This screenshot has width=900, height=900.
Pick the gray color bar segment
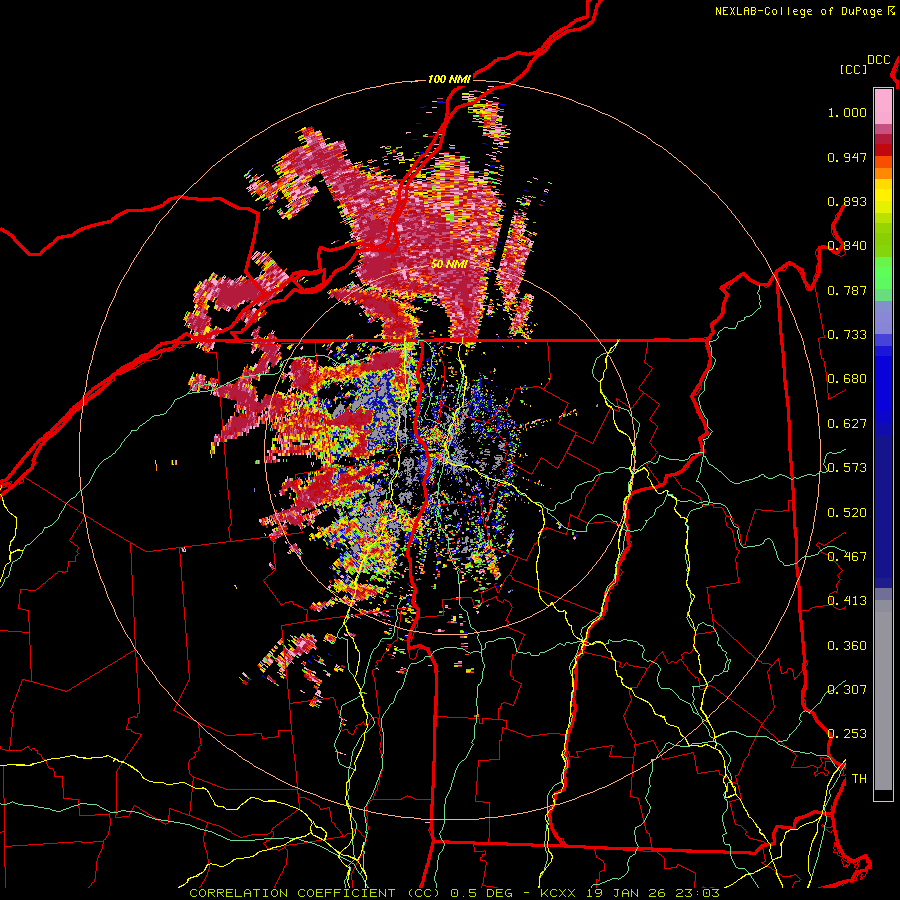(x=883, y=695)
